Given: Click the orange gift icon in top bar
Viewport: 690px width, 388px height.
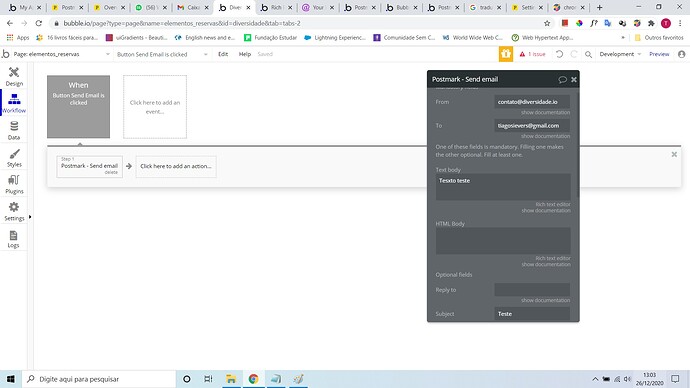Looking at the screenshot, I should (x=506, y=54).
